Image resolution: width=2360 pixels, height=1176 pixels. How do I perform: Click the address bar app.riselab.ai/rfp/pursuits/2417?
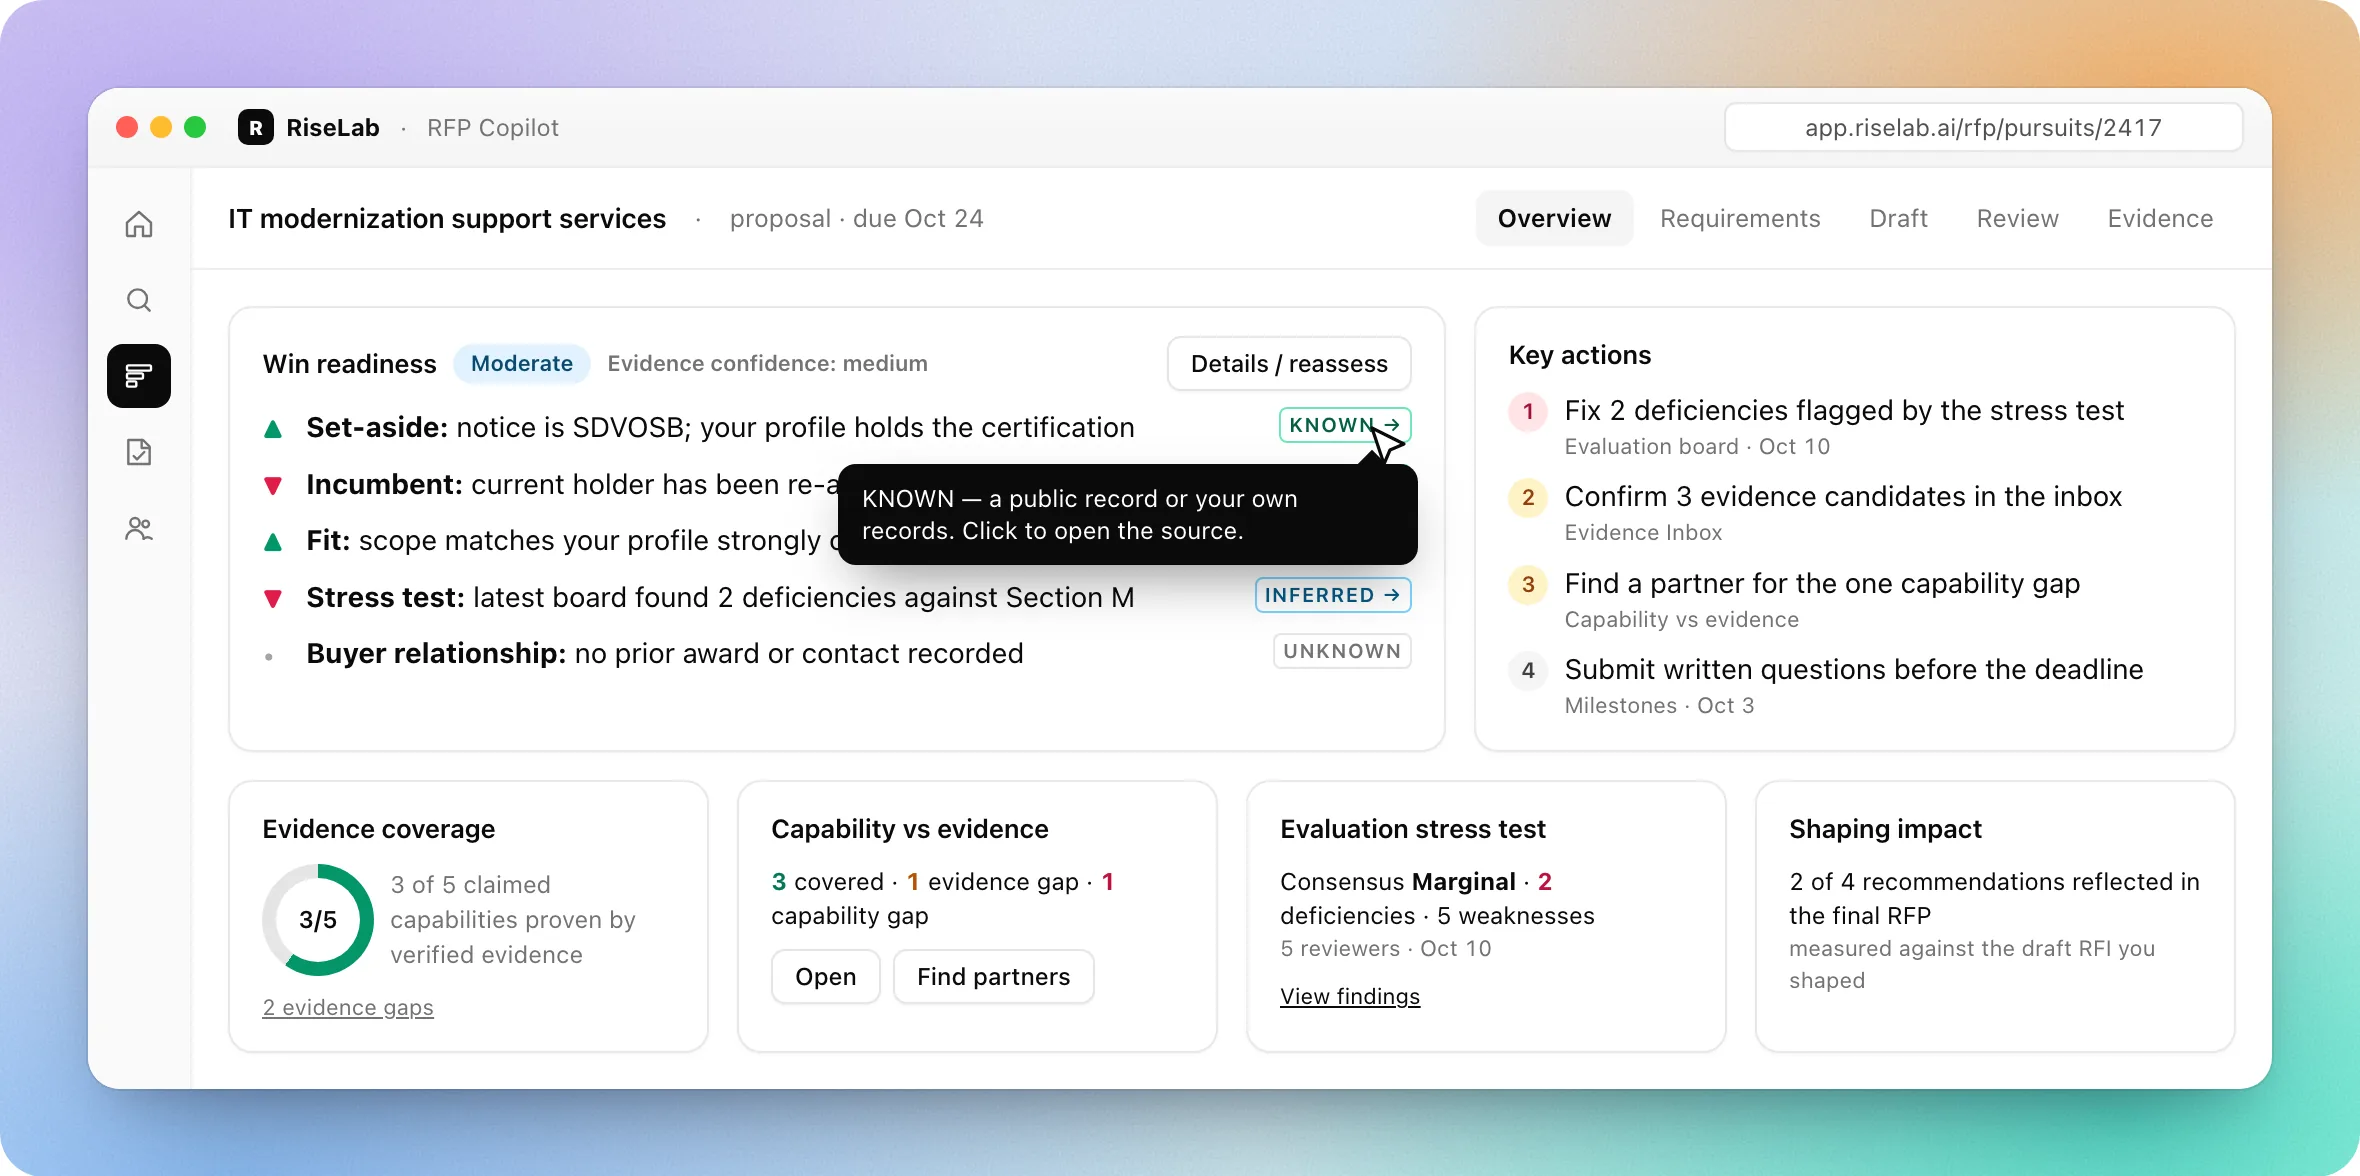1983,127
